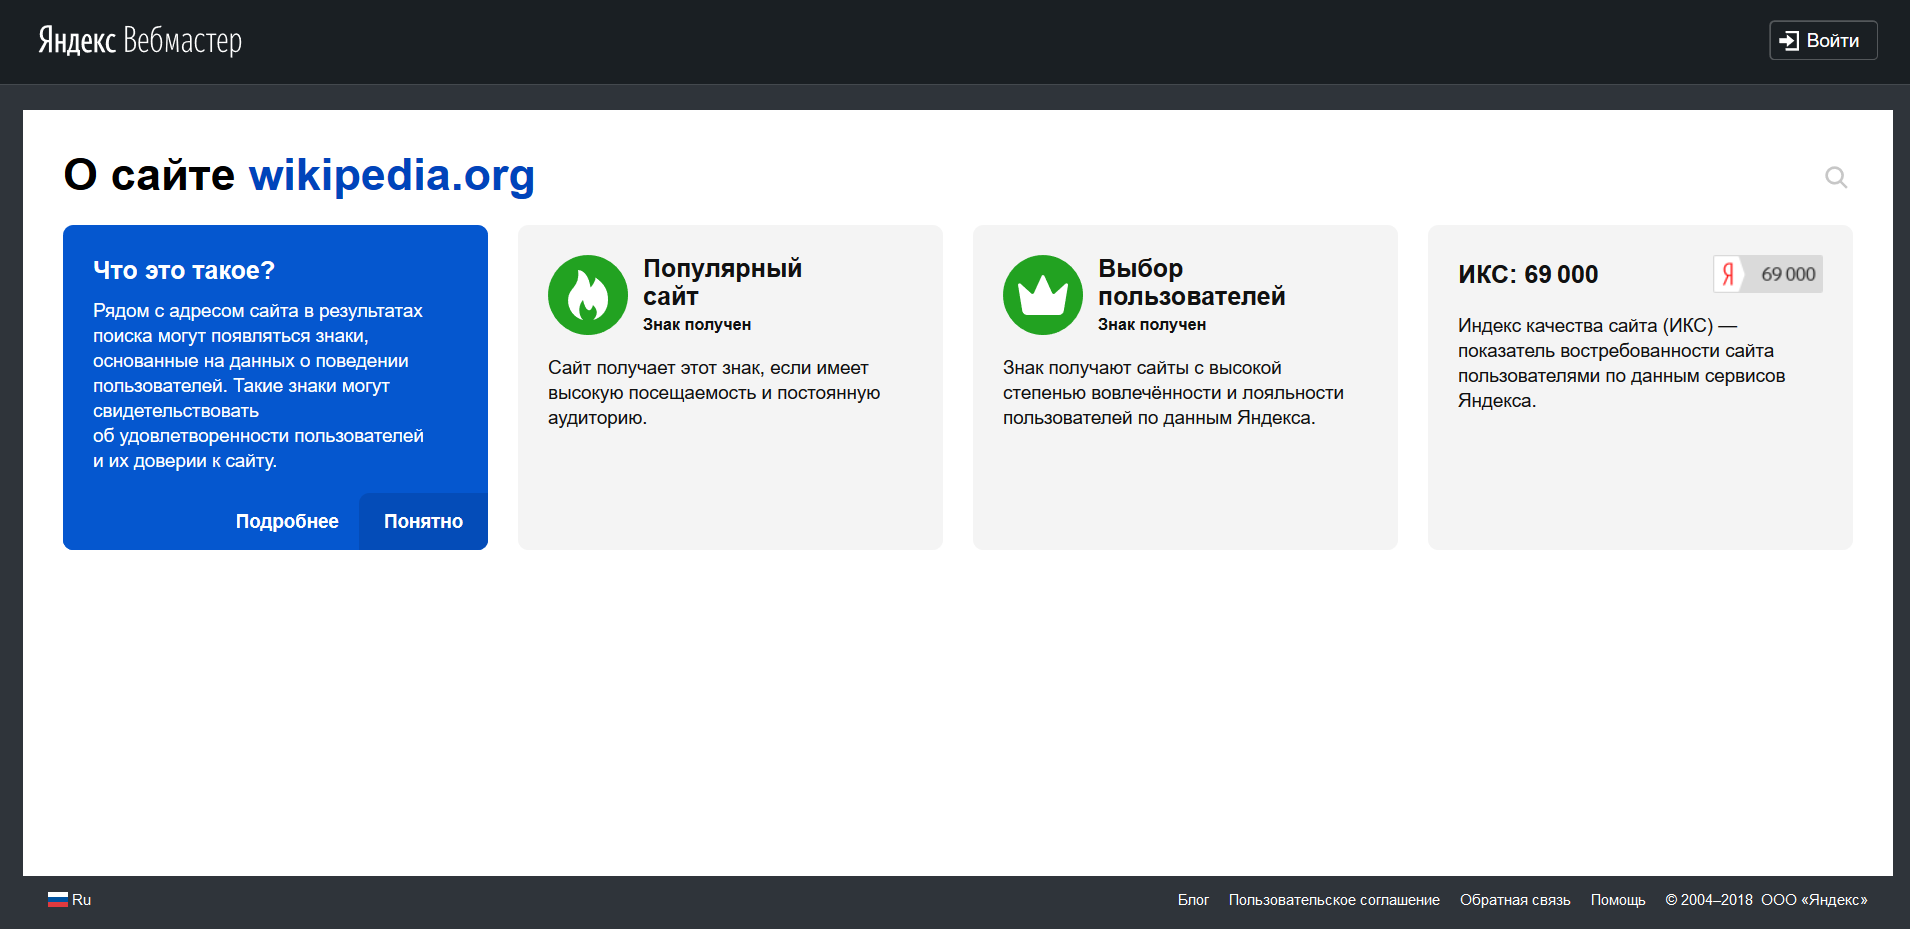Click 'Знак получен' under Выбор пользователей
The height and width of the screenshot is (929, 1910).
[x=1152, y=325]
